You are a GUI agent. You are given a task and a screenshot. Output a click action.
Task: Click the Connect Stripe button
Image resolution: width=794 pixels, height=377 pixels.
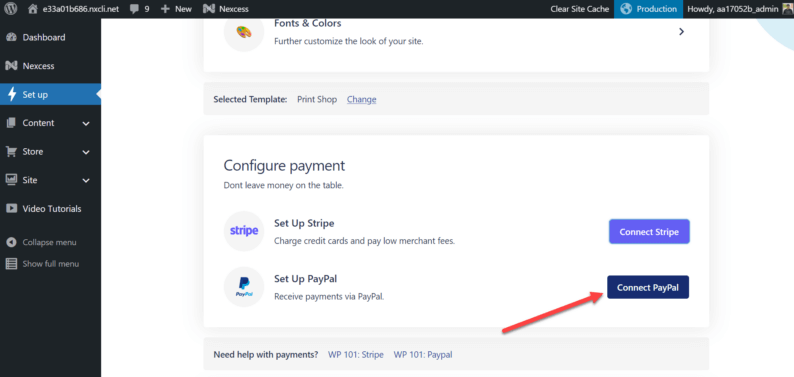pyautogui.click(x=649, y=232)
